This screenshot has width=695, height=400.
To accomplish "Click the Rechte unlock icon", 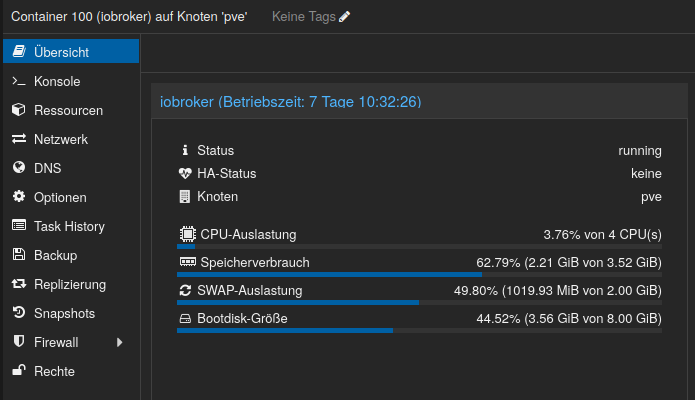I will click(x=18, y=371).
